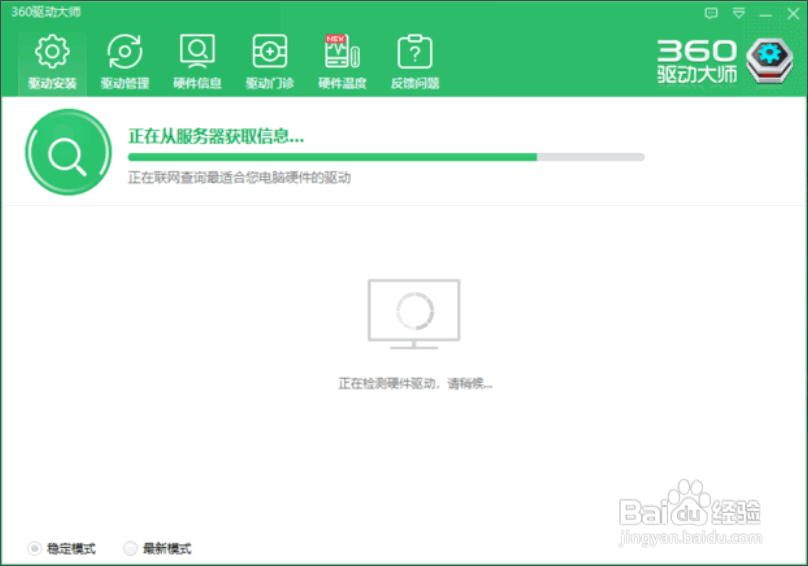Click the text 正在检测硬件驱动，请稍候...
808x566 pixels.
coord(415,384)
